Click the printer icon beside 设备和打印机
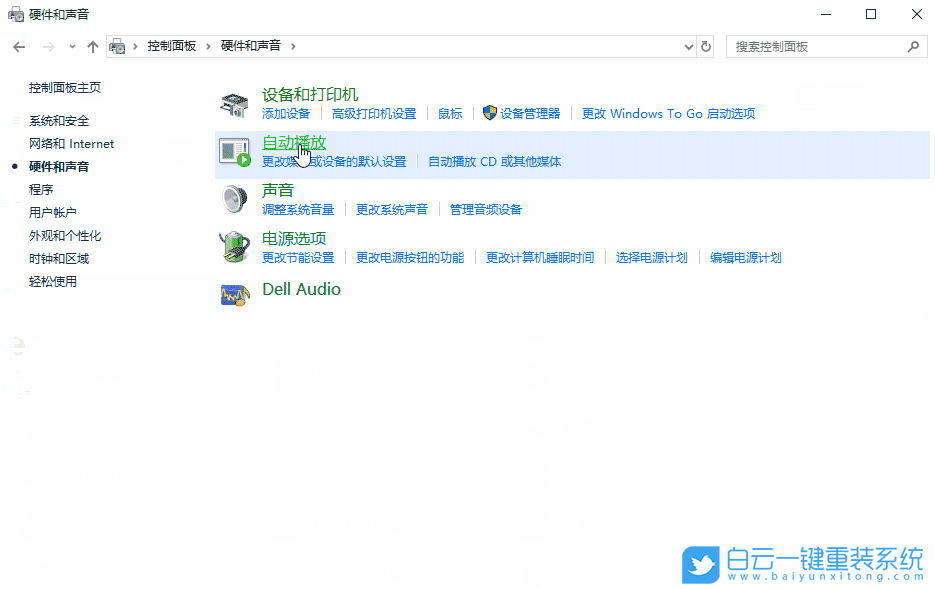 [234, 102]
